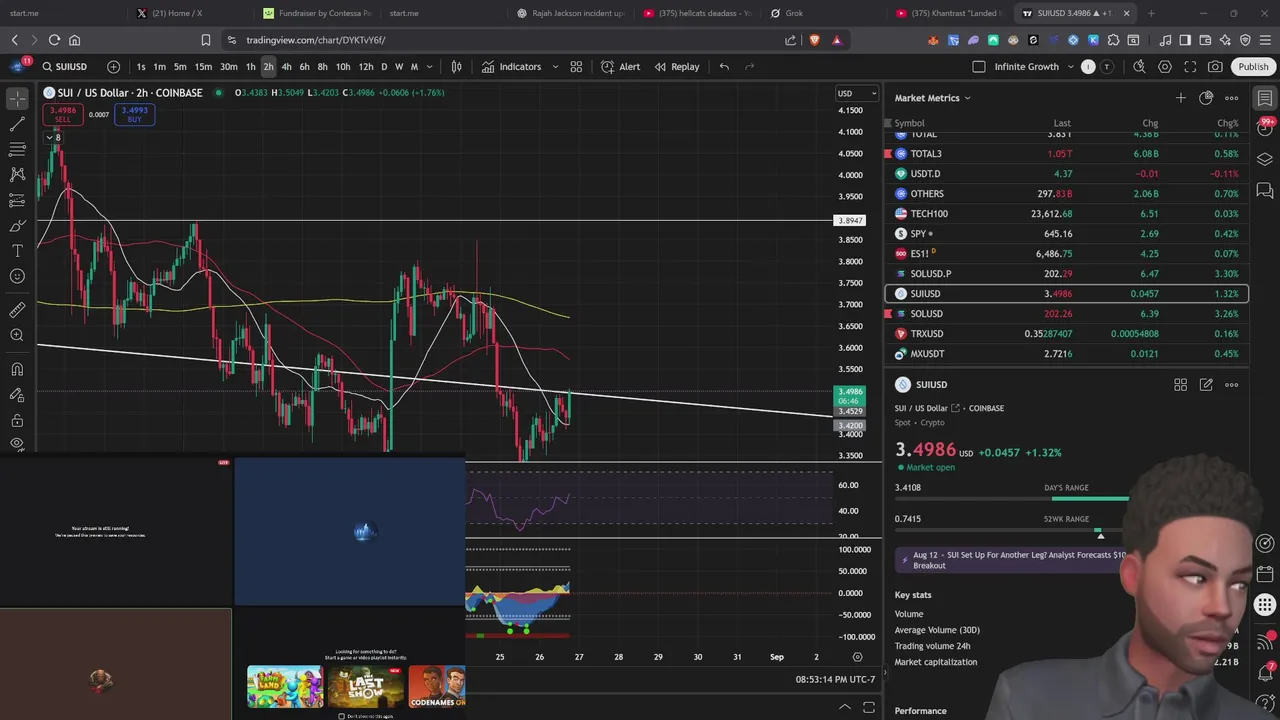
Task: Click the red SELL price button
Action: (63, 115)
